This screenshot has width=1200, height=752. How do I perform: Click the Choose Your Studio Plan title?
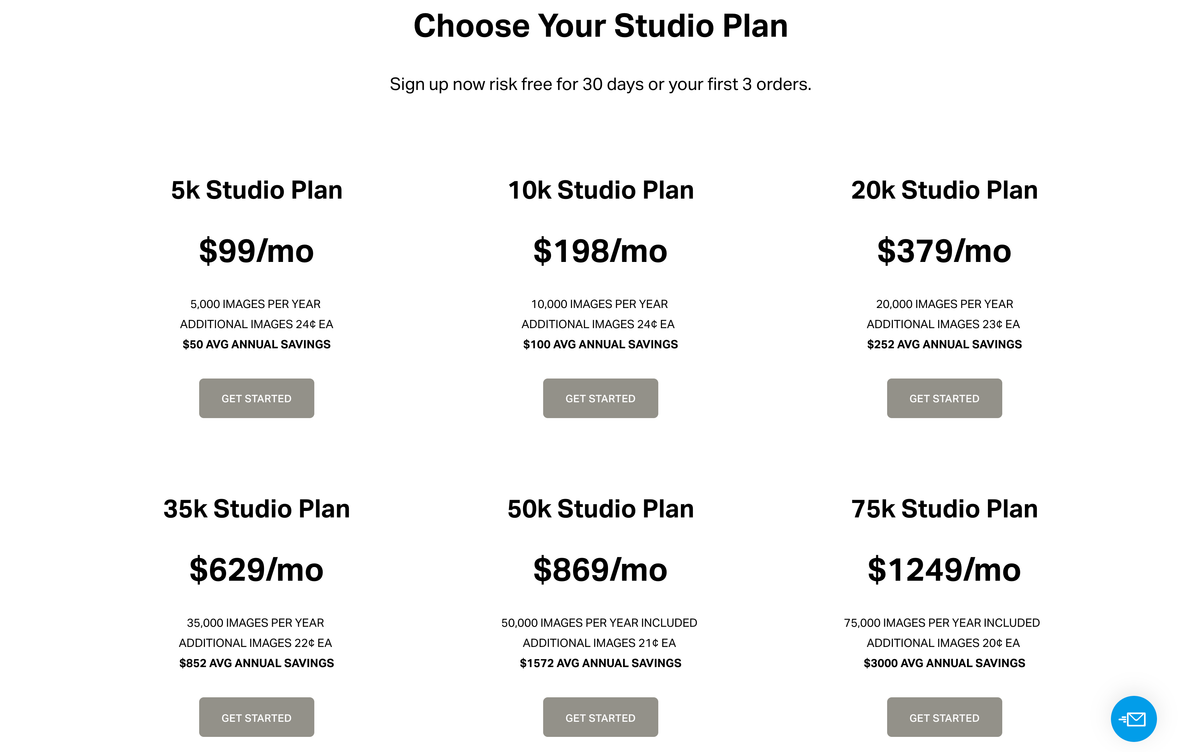point(600,26)
